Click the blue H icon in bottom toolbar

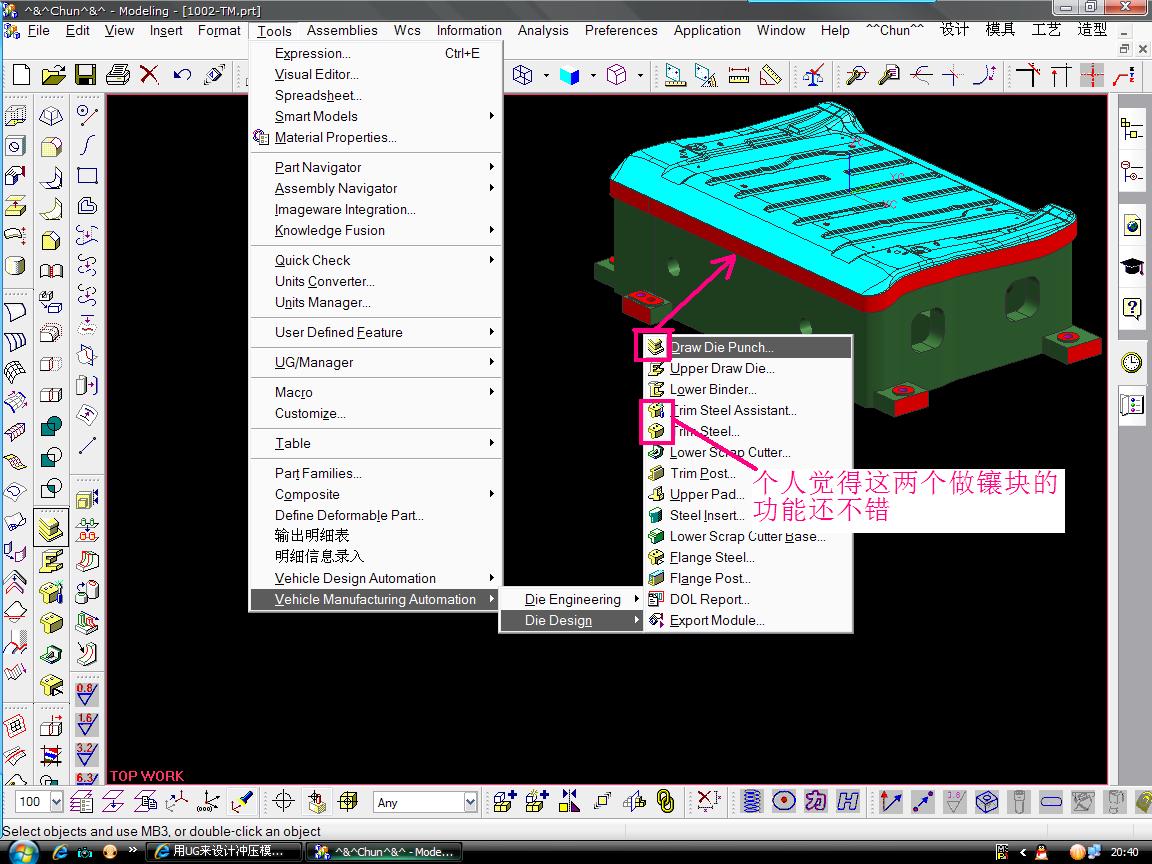848,801
